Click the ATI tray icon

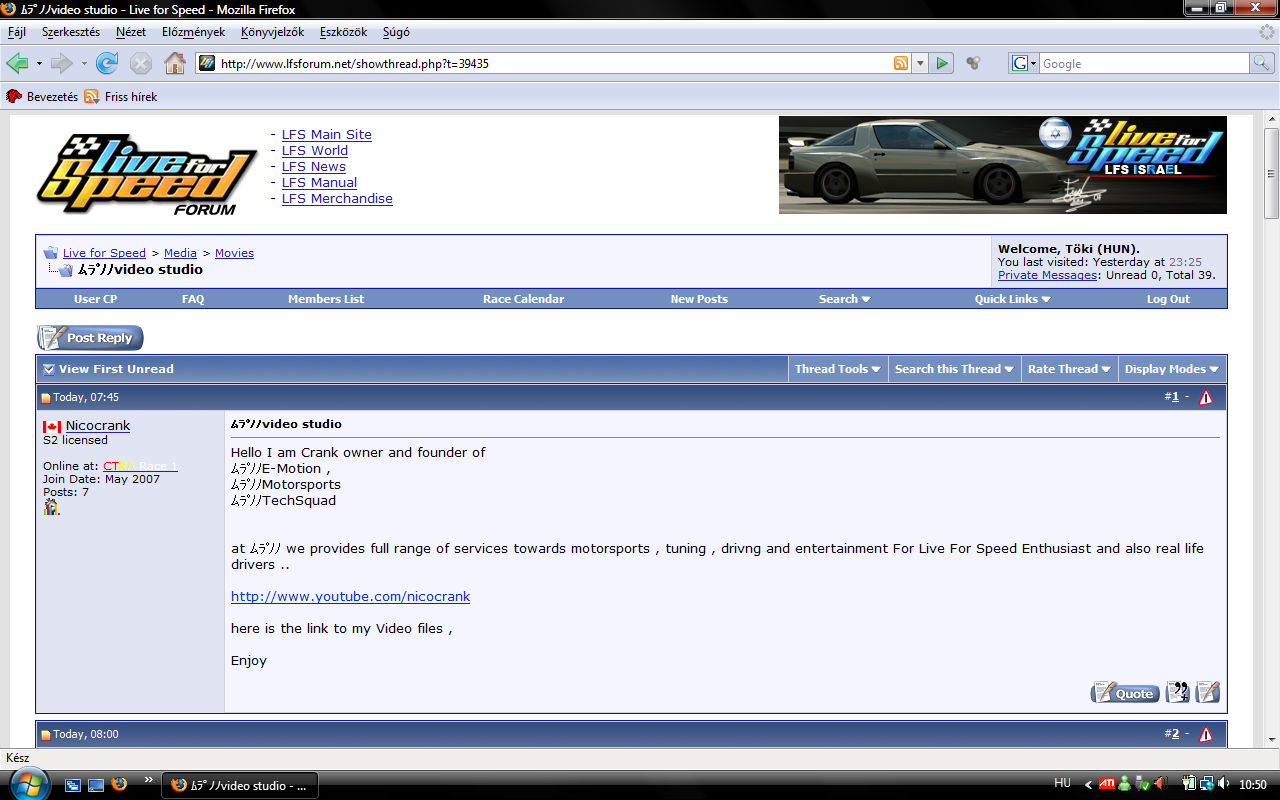[x=1107, y=784]
